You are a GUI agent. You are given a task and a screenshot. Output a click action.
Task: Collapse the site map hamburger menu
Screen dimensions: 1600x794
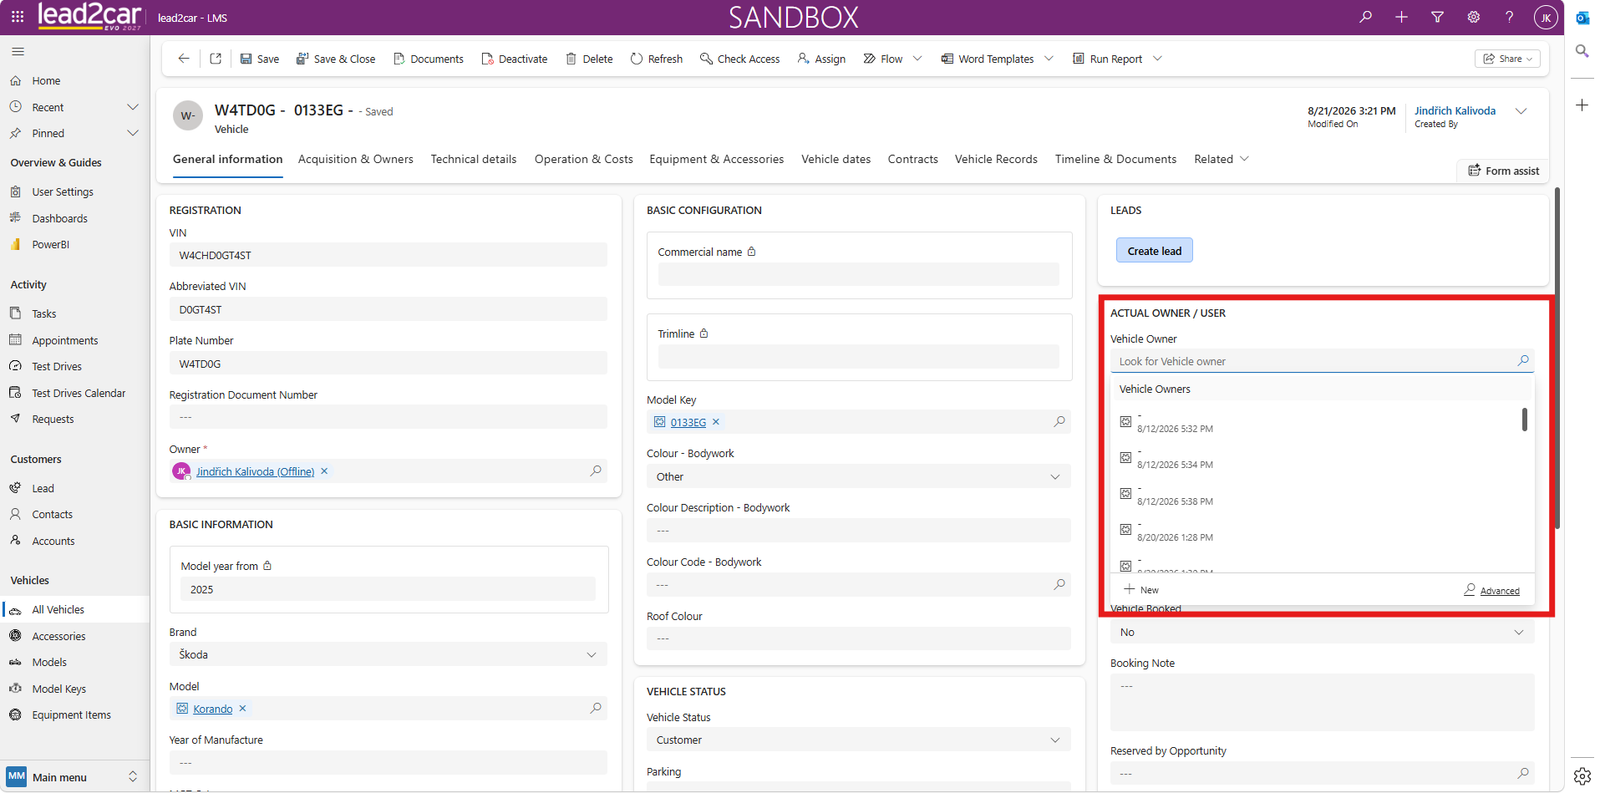(18, 51)
